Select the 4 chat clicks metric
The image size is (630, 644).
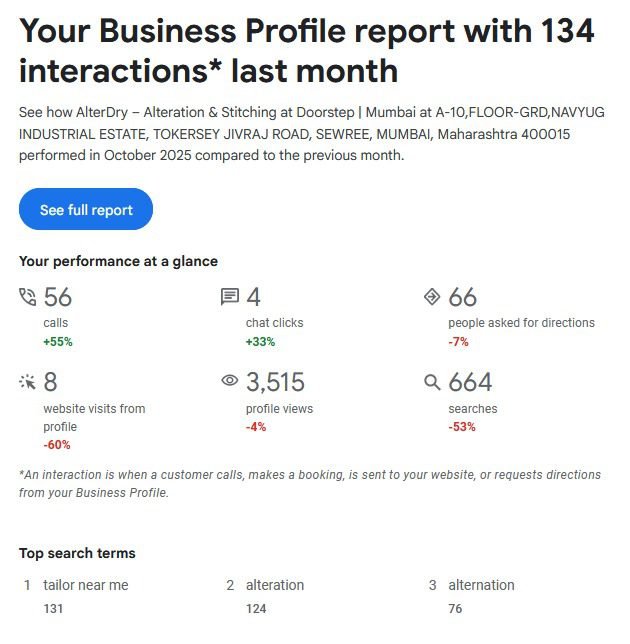[254, 298]
